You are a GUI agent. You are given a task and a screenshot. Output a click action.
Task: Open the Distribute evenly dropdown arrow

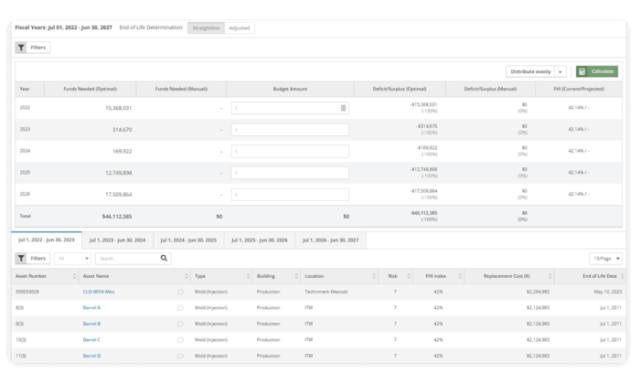[560, 72]
